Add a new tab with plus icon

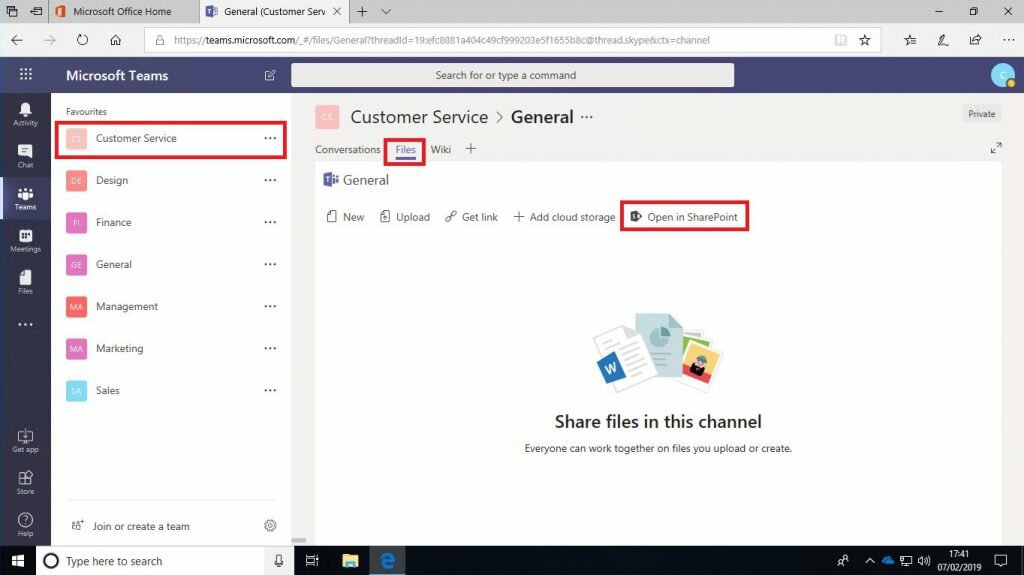coord(470,149)
